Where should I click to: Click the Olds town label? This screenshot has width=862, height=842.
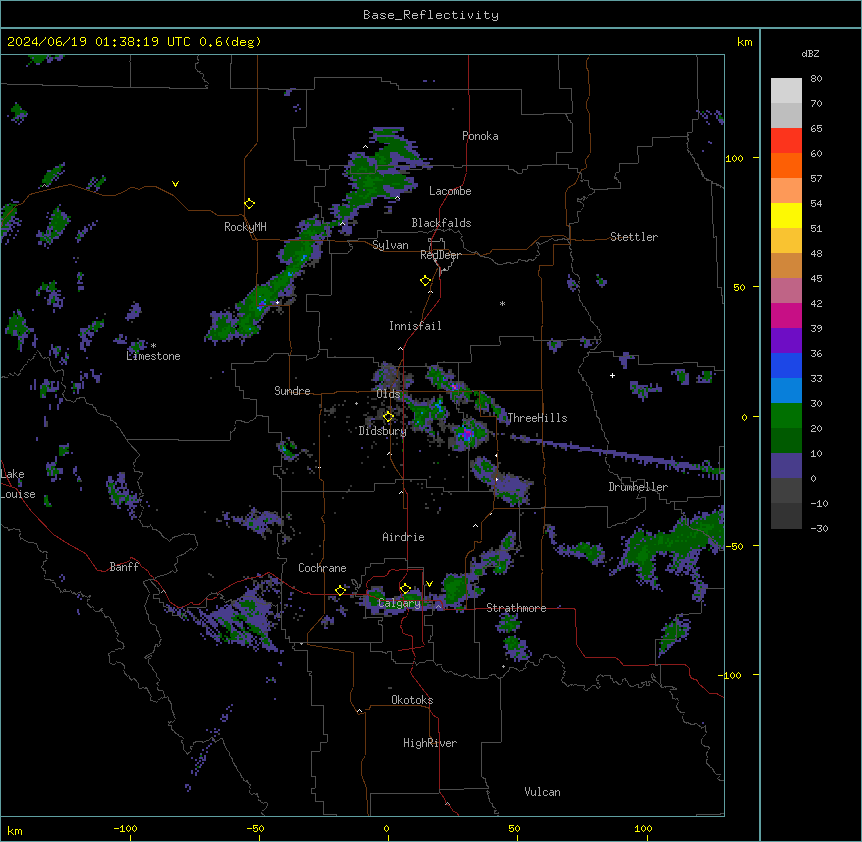click(x=388, y=394)
